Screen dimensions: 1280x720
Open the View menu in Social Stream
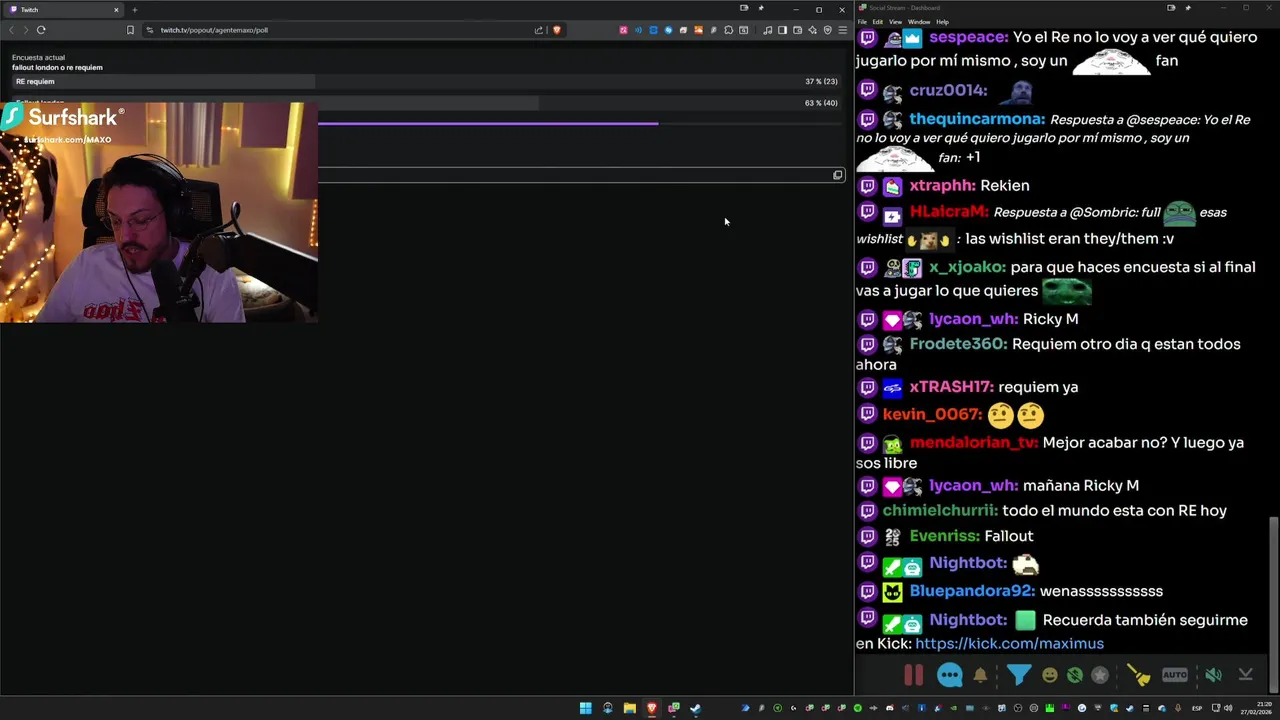tap(896, 21)
